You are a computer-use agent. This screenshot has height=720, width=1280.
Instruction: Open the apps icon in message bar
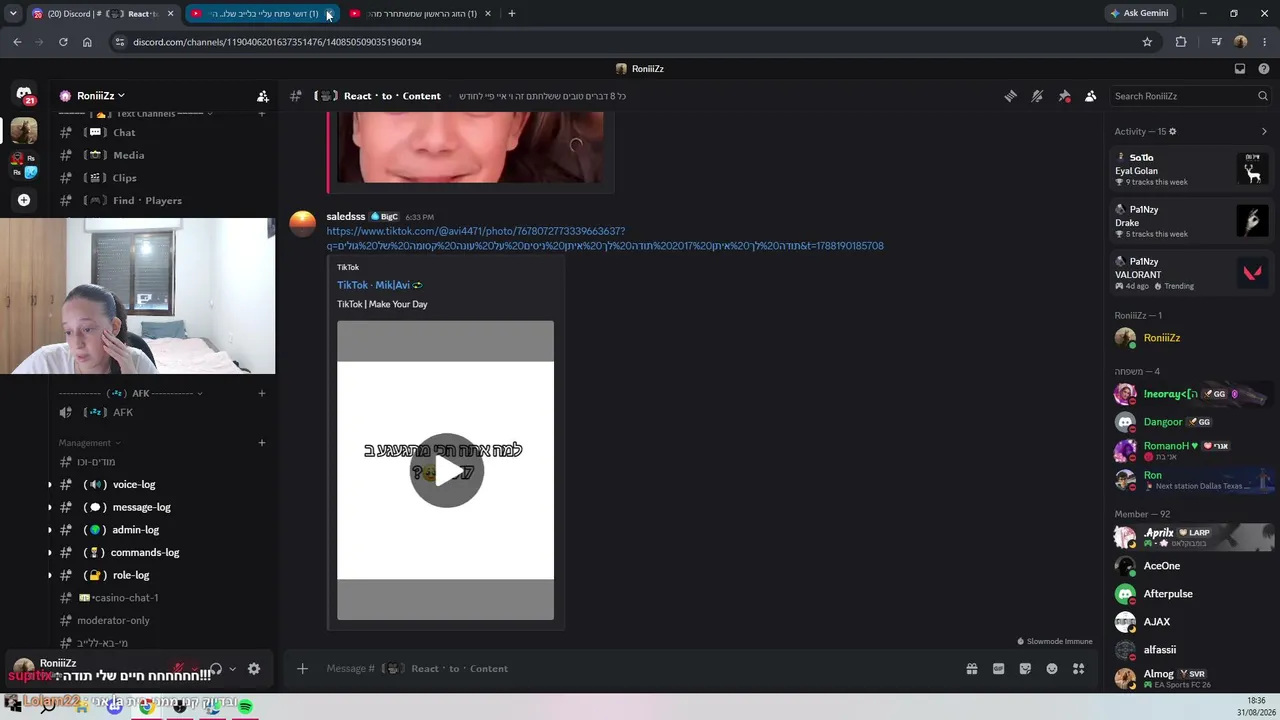point(1079,669)
